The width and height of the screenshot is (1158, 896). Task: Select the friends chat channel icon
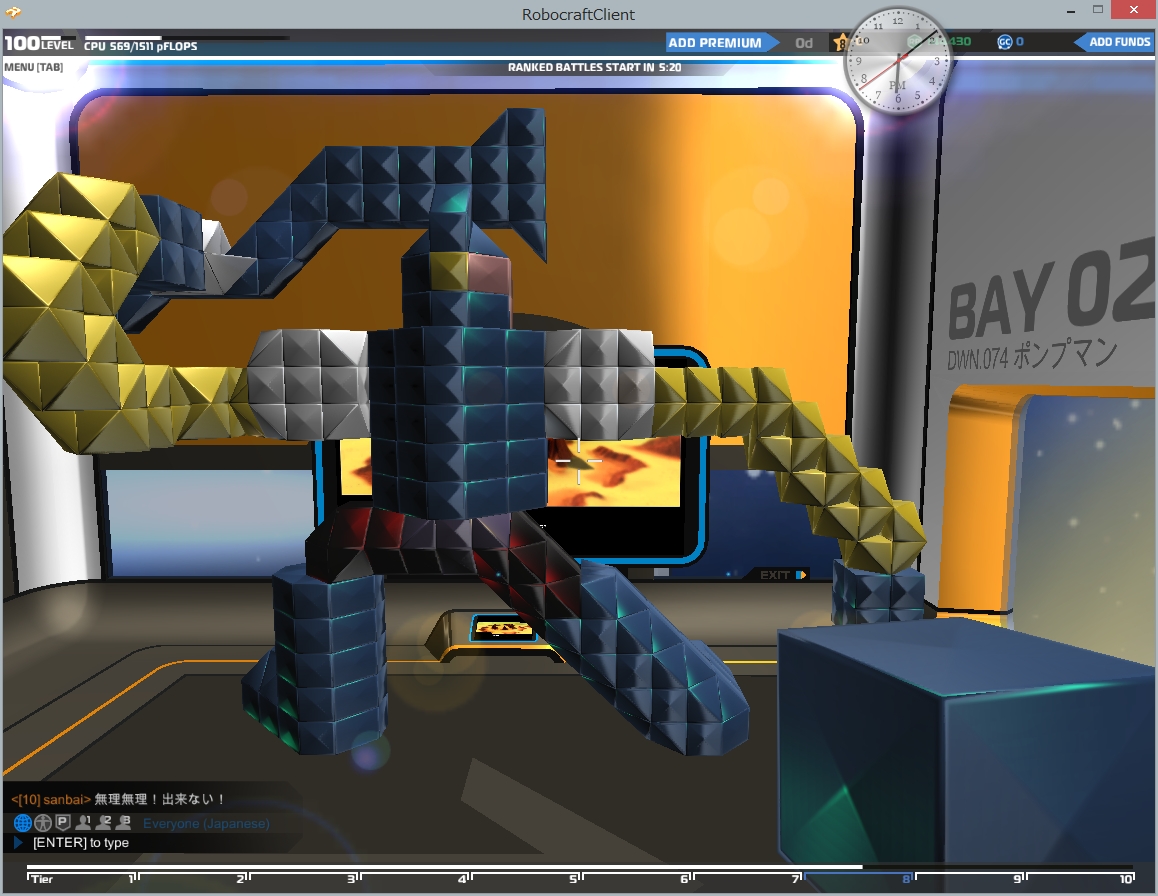(43, 822)
